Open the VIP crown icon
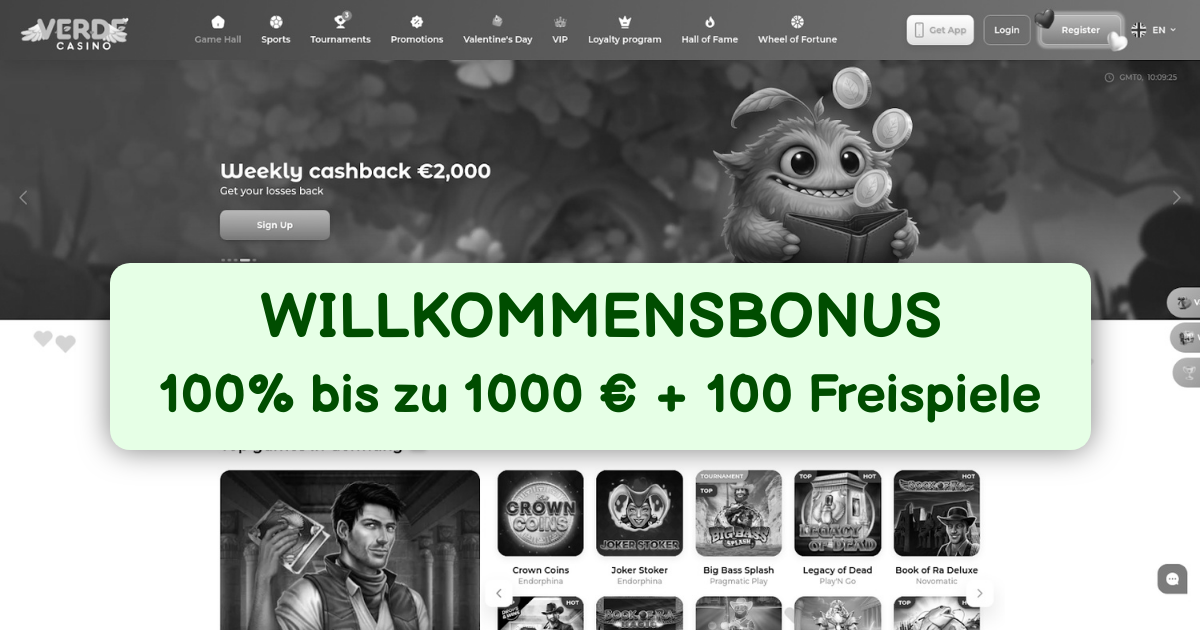This screenshot has height=630, width=1200. 560,21
